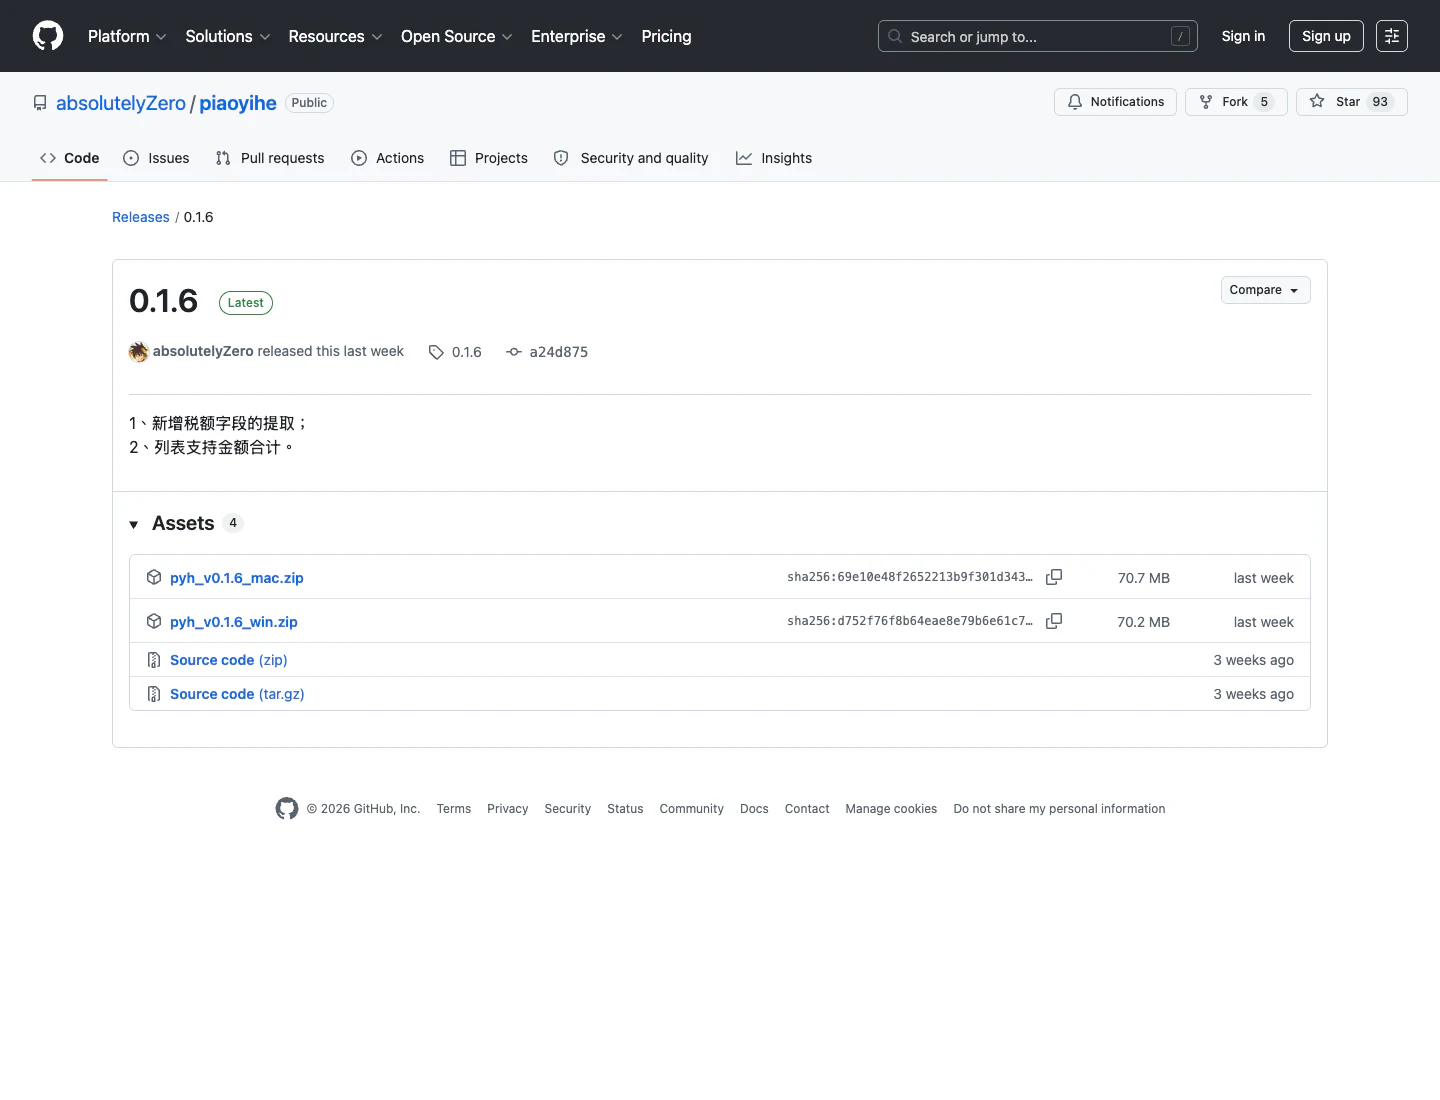Download Source code (zip)
Screen dimensions: 1440x1100
click(229, 660)
